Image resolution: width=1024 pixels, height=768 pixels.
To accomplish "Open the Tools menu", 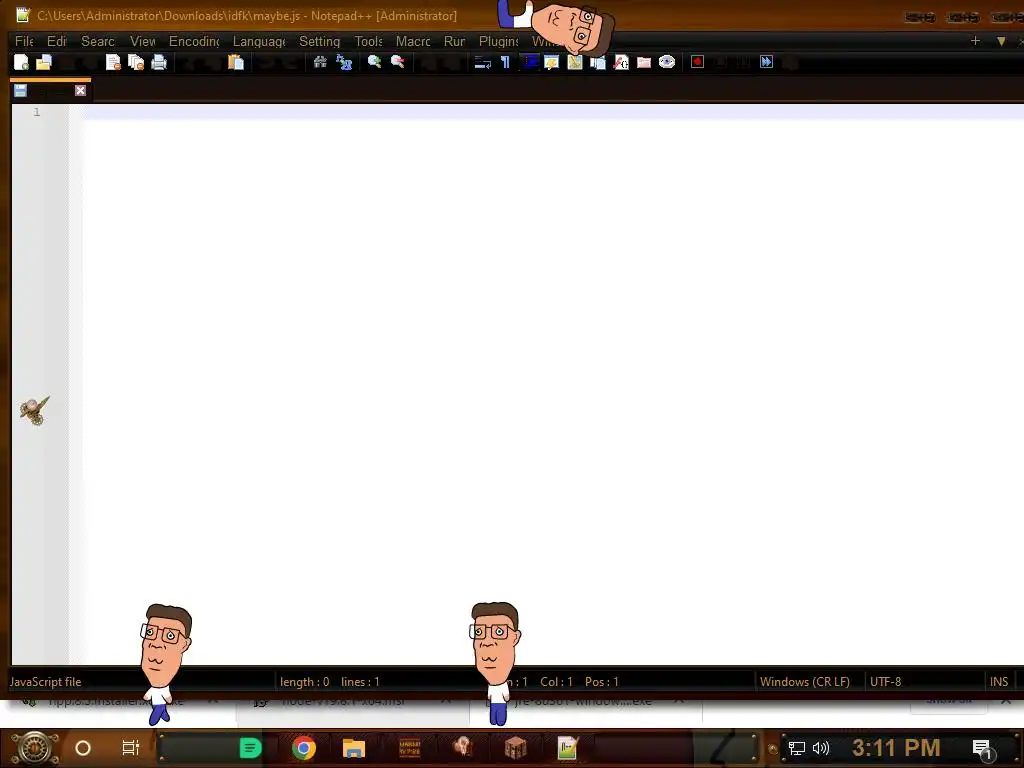I will point(368,41).
